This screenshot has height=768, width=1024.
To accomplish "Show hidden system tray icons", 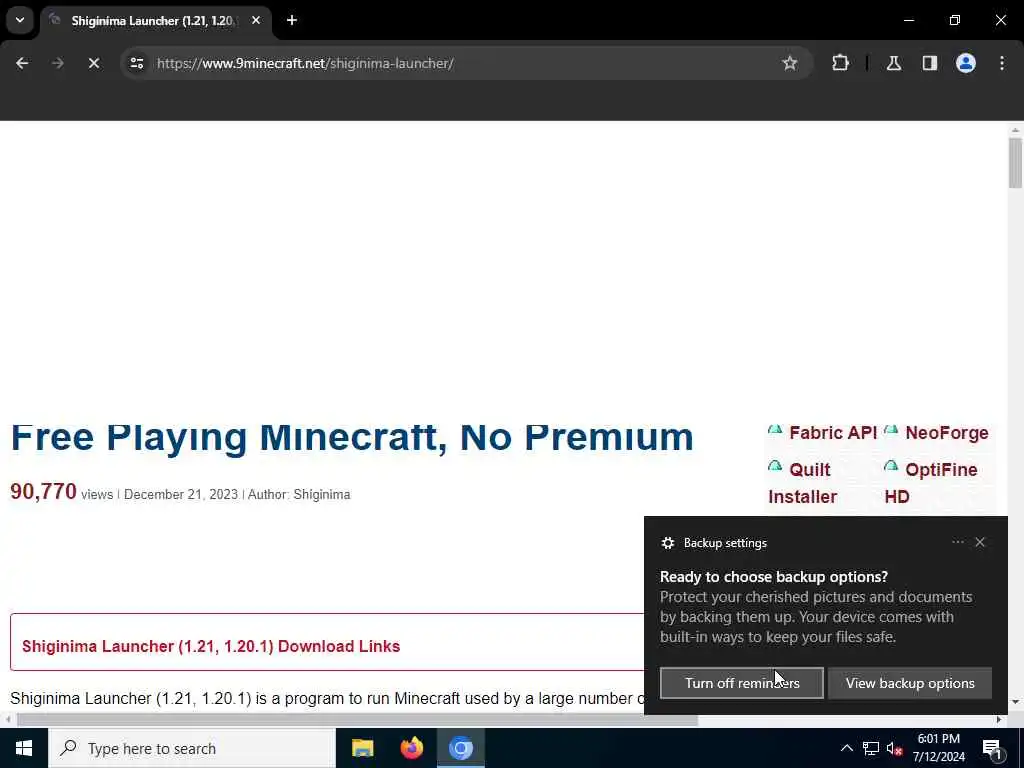I will [x=846, y=748].
